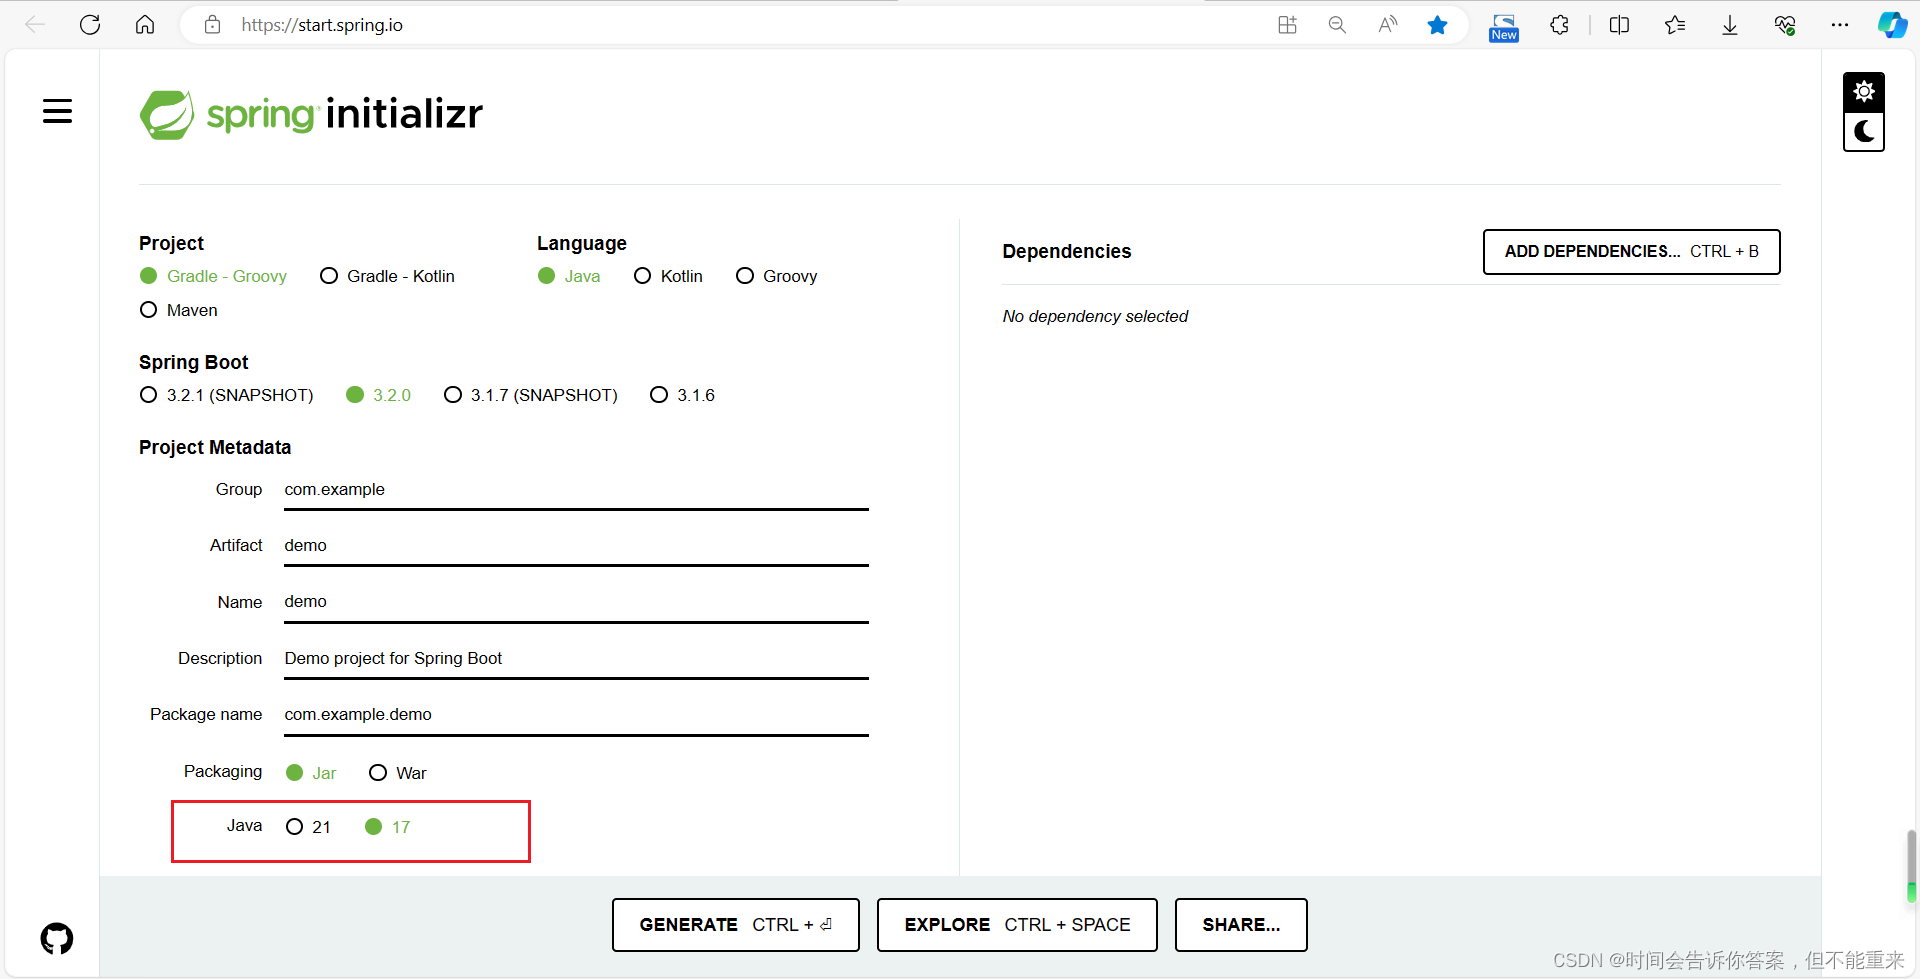Open the favorites list icon
The image size is (1920, 979).
[1675, 25]
